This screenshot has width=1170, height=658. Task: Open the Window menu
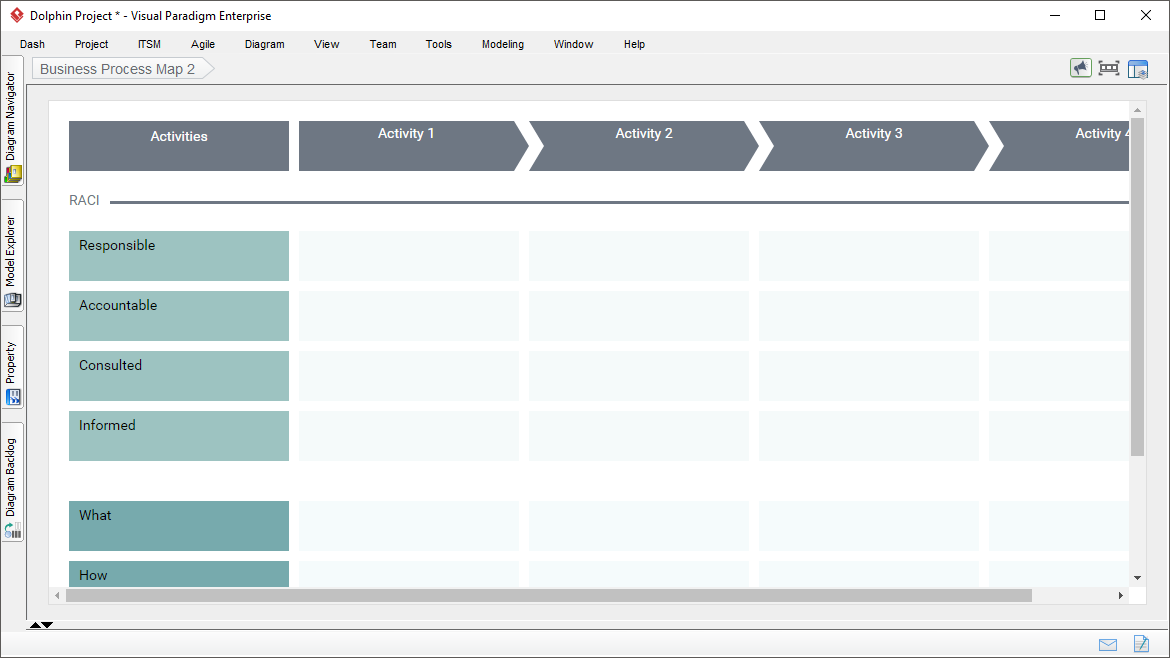573,44
